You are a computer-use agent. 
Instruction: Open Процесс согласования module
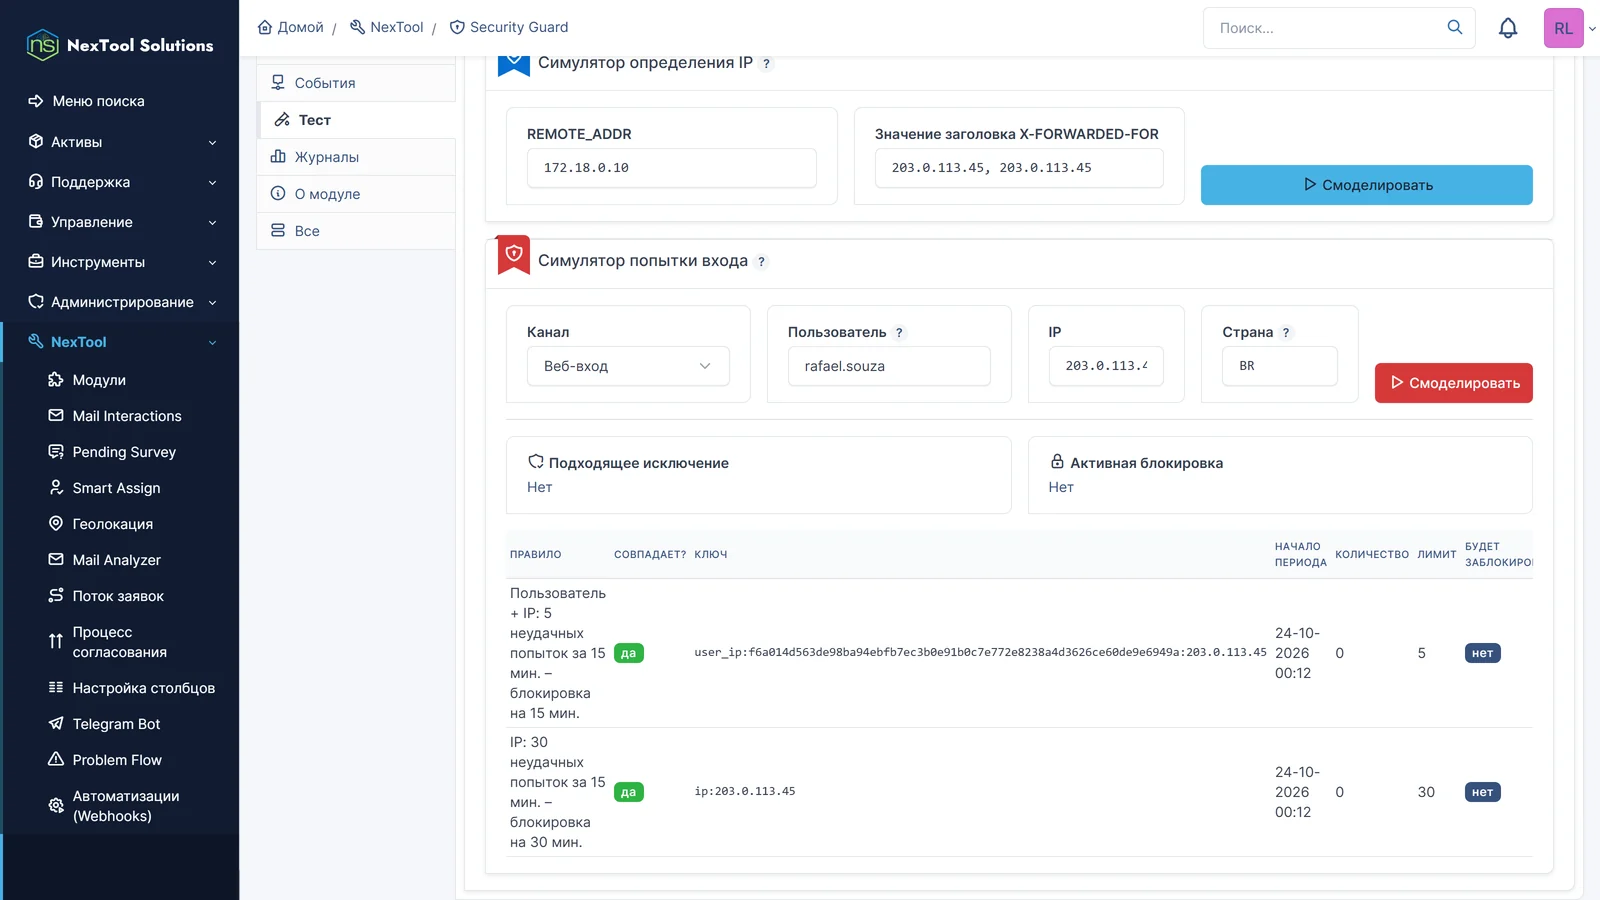tap(120, 642)
